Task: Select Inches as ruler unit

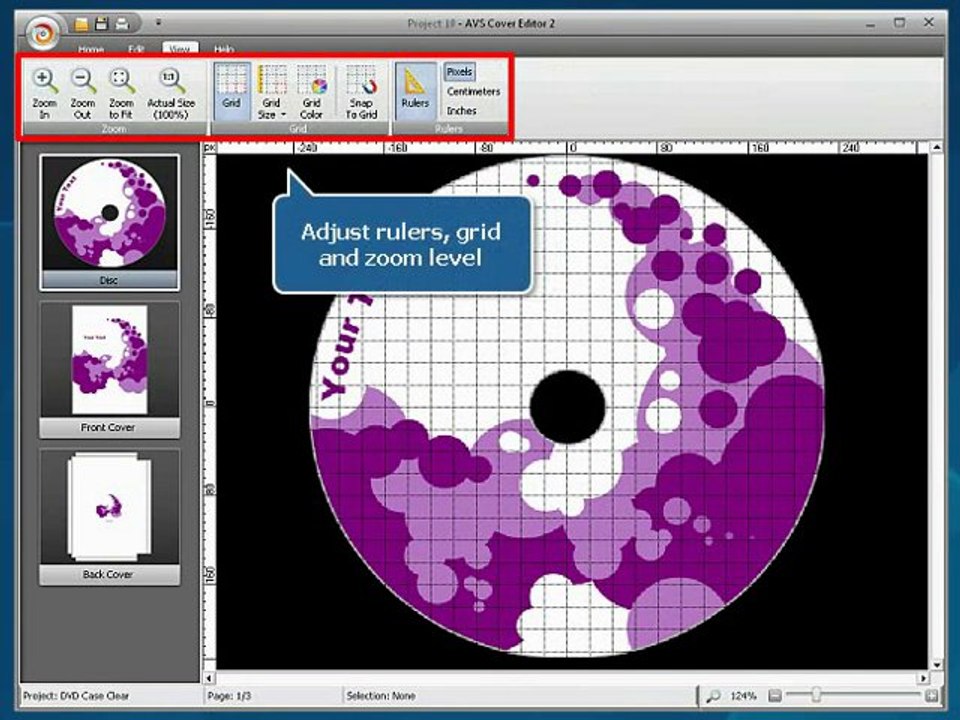Action: (x=462, y=111)
